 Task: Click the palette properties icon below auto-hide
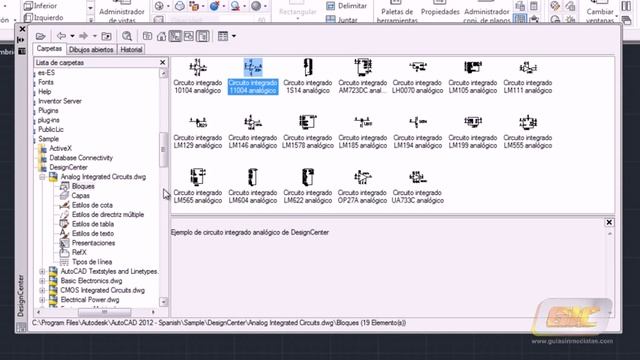(21, 51)
